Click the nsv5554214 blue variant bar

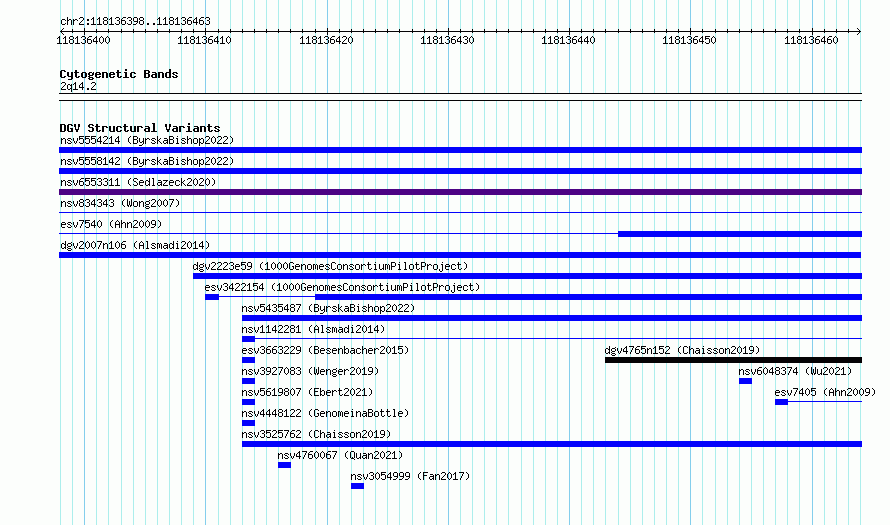coord(460,150)
